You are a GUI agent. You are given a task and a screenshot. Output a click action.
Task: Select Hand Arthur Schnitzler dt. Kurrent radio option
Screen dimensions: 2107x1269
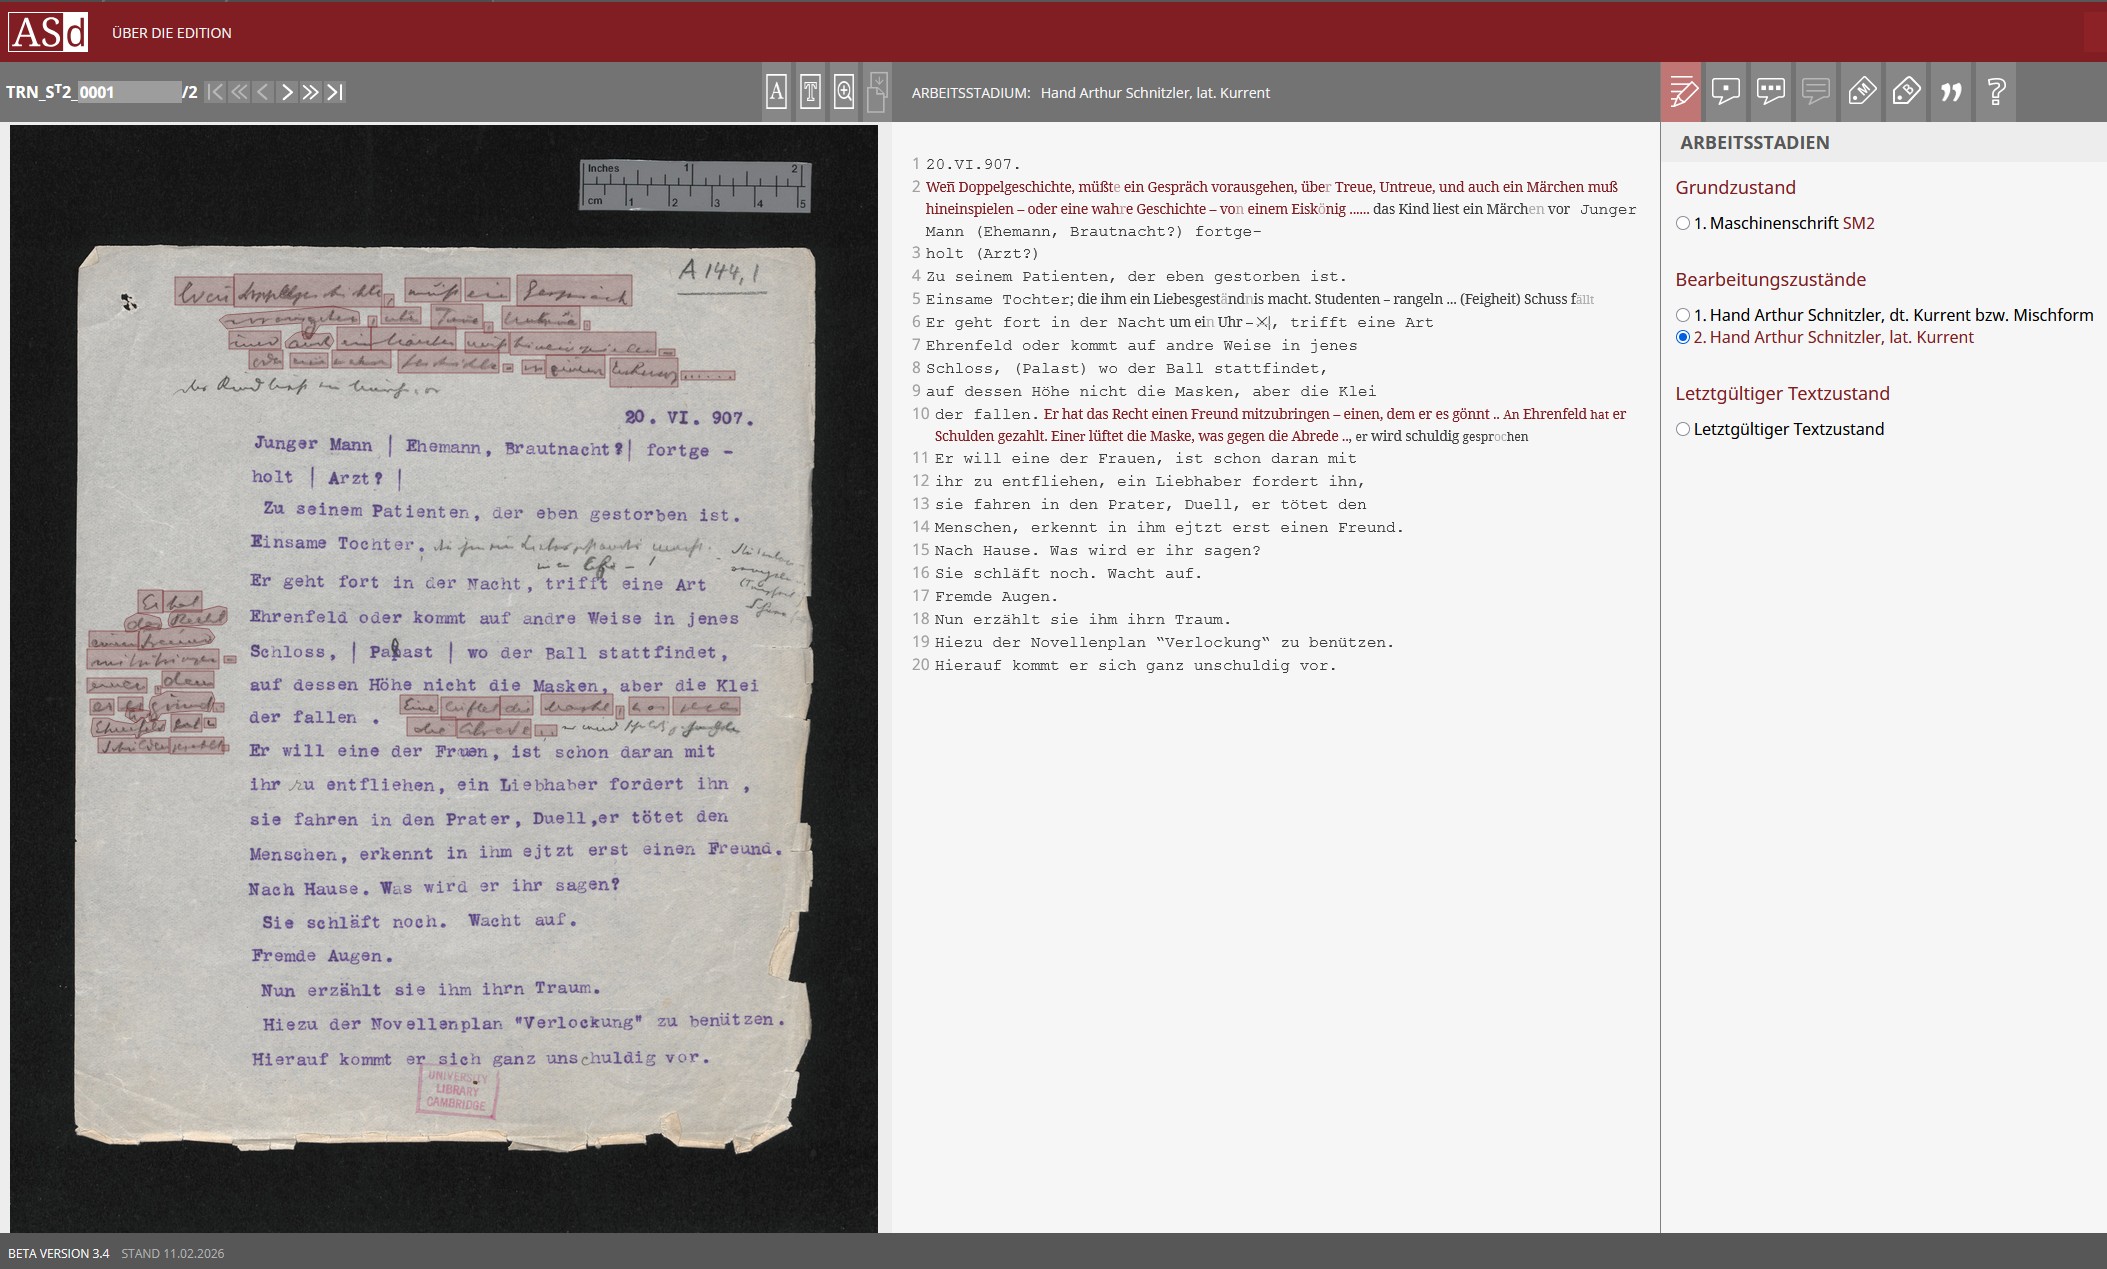pos(1683,315)
